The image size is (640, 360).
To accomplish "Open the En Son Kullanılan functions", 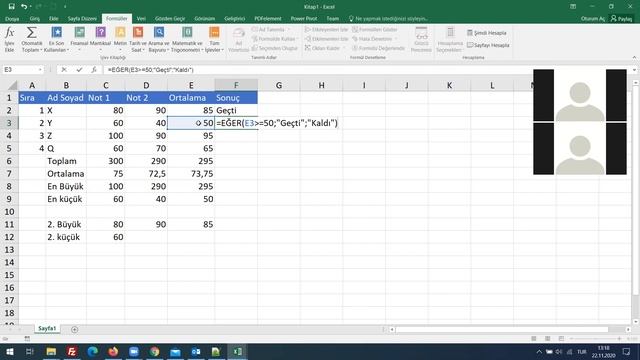I will [56, 40].
